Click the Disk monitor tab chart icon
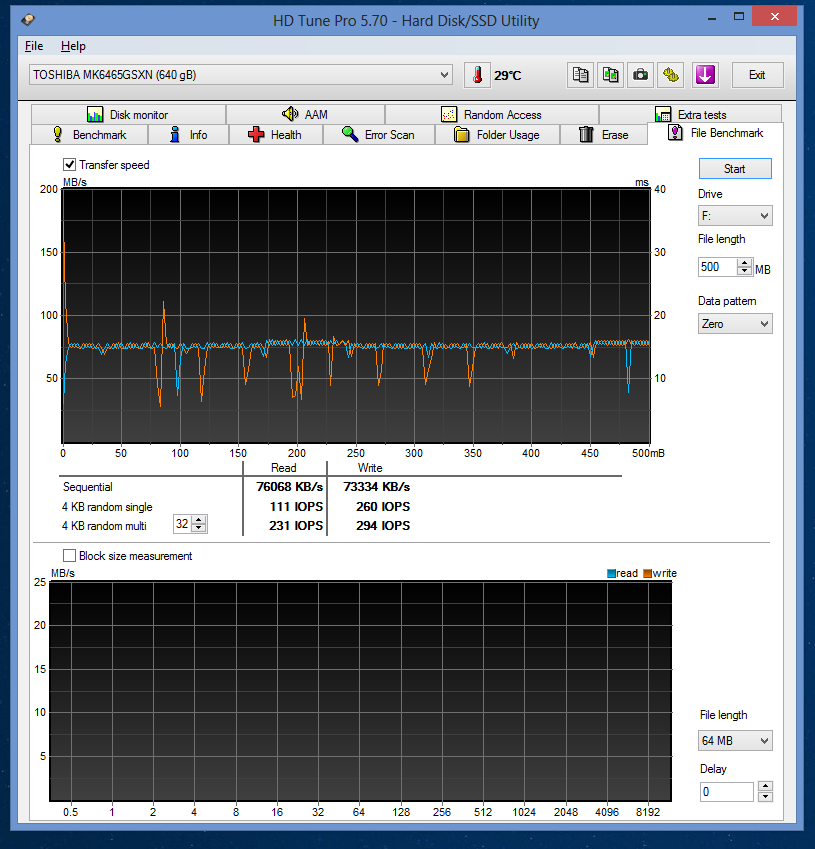815x849 pixels. click(95, 114)
